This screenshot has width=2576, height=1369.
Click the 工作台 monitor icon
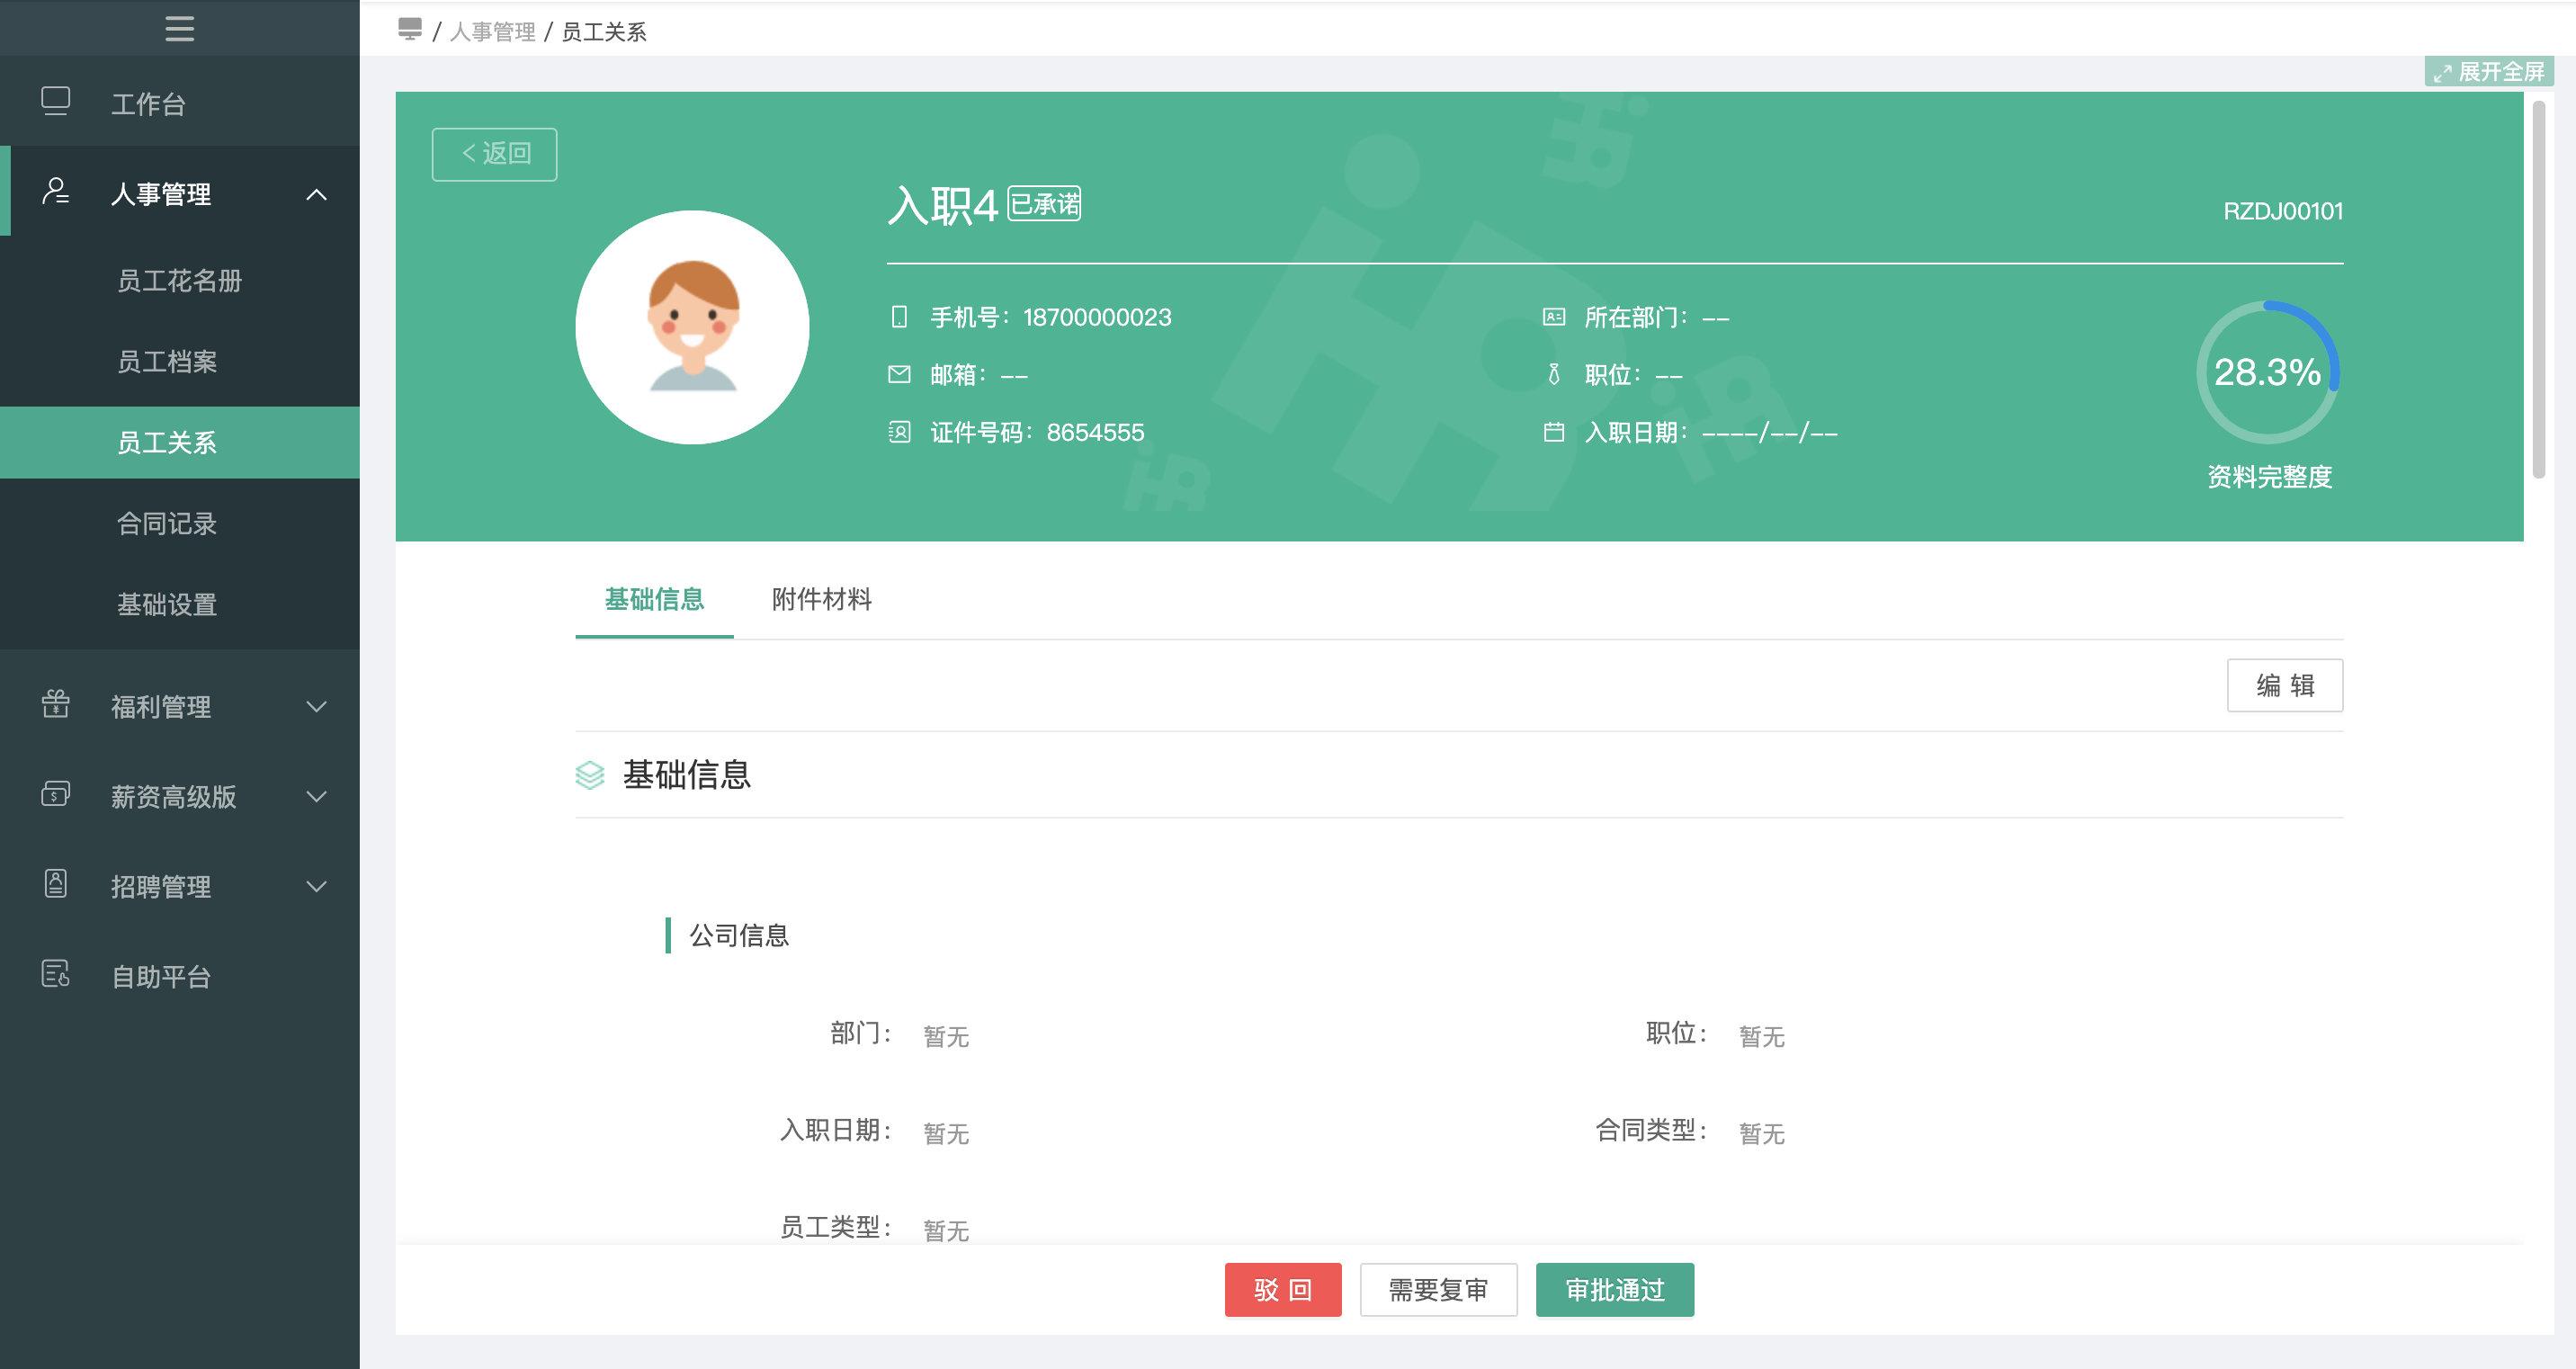pyautogui.click(x=56, y=101)
